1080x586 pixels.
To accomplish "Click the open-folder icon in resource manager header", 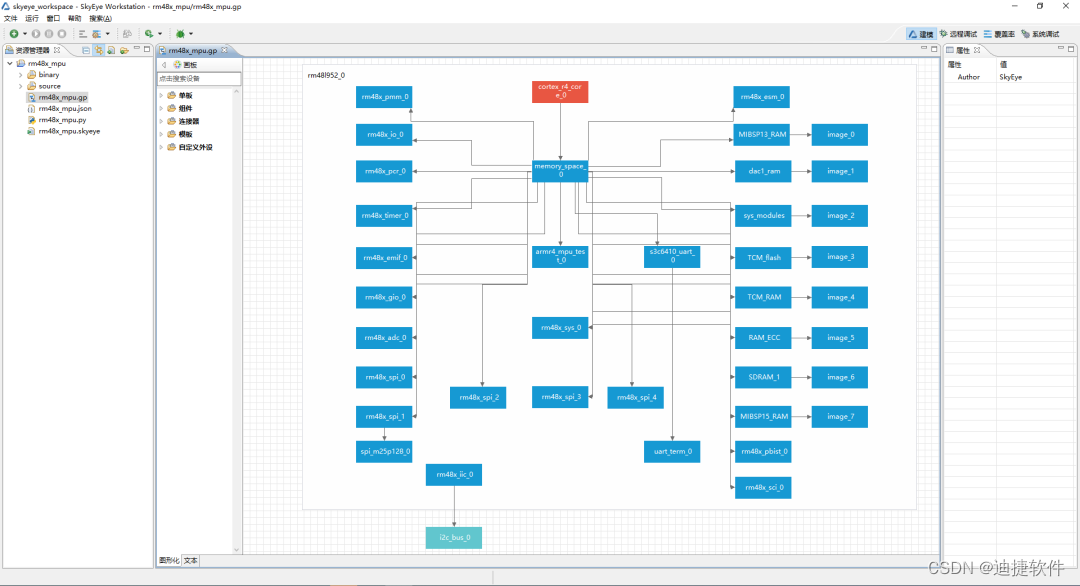I will pos(124,50).
